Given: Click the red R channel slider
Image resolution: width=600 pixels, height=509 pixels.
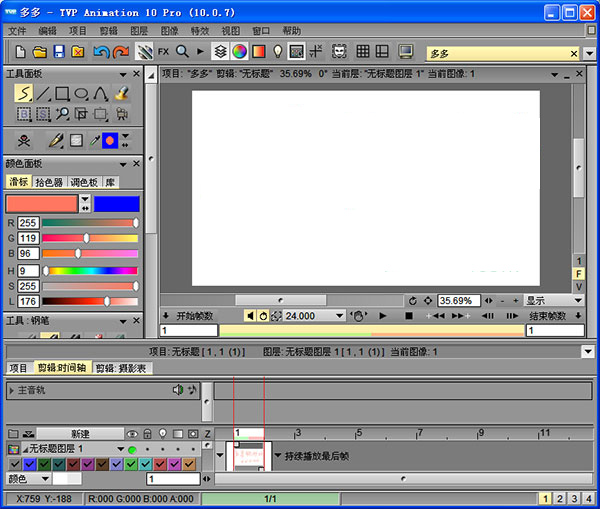Looking at the screenshot, I should tap(88, 223).
